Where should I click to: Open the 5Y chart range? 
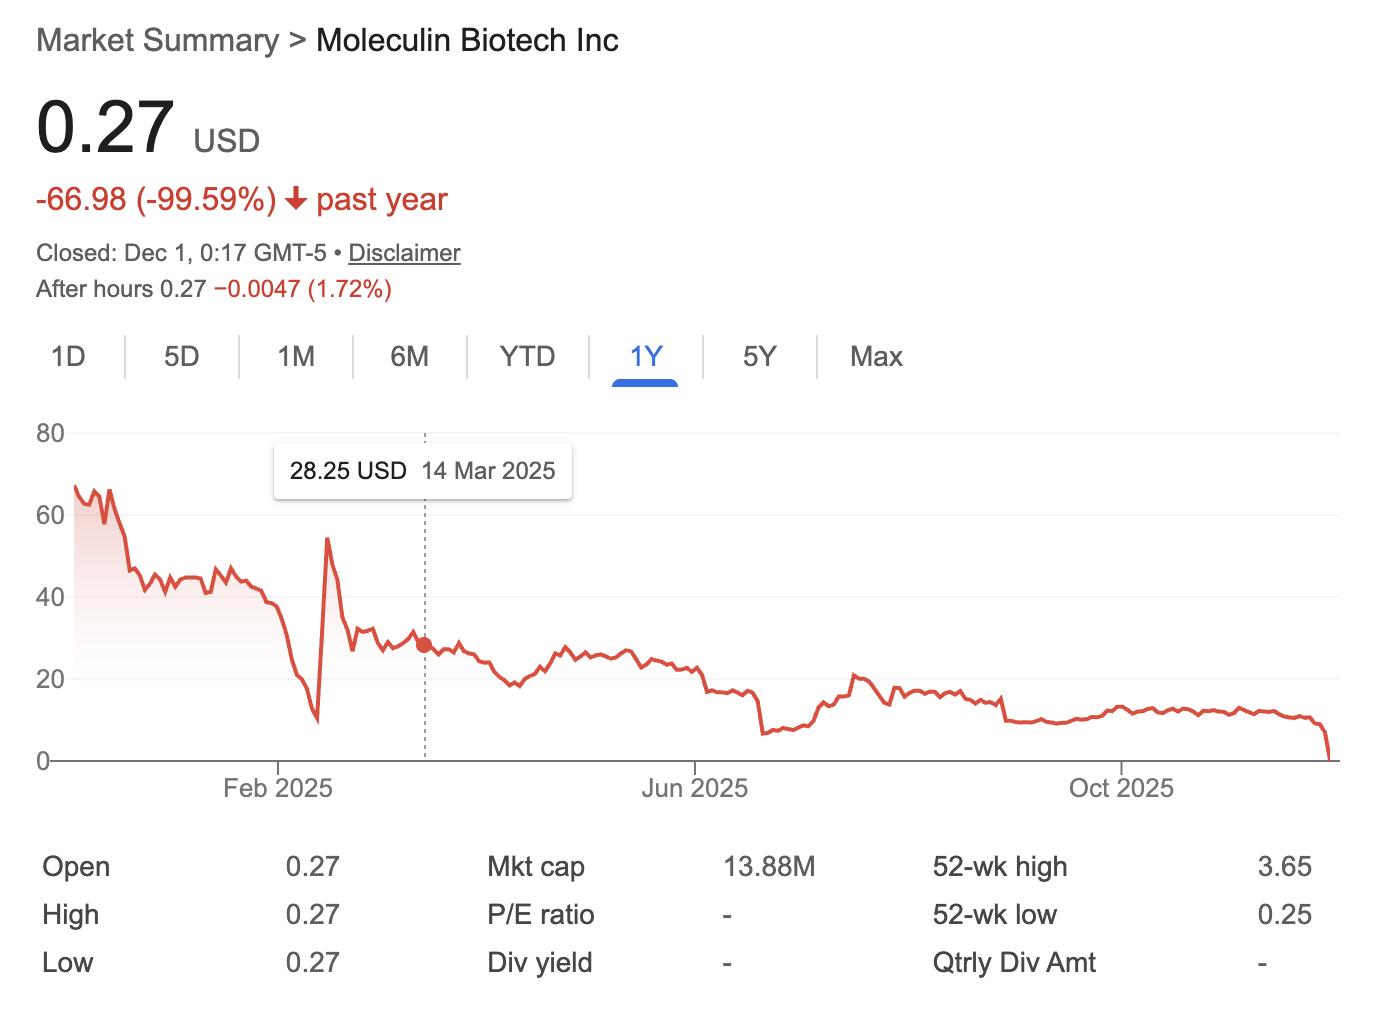(x=759, y=356)
